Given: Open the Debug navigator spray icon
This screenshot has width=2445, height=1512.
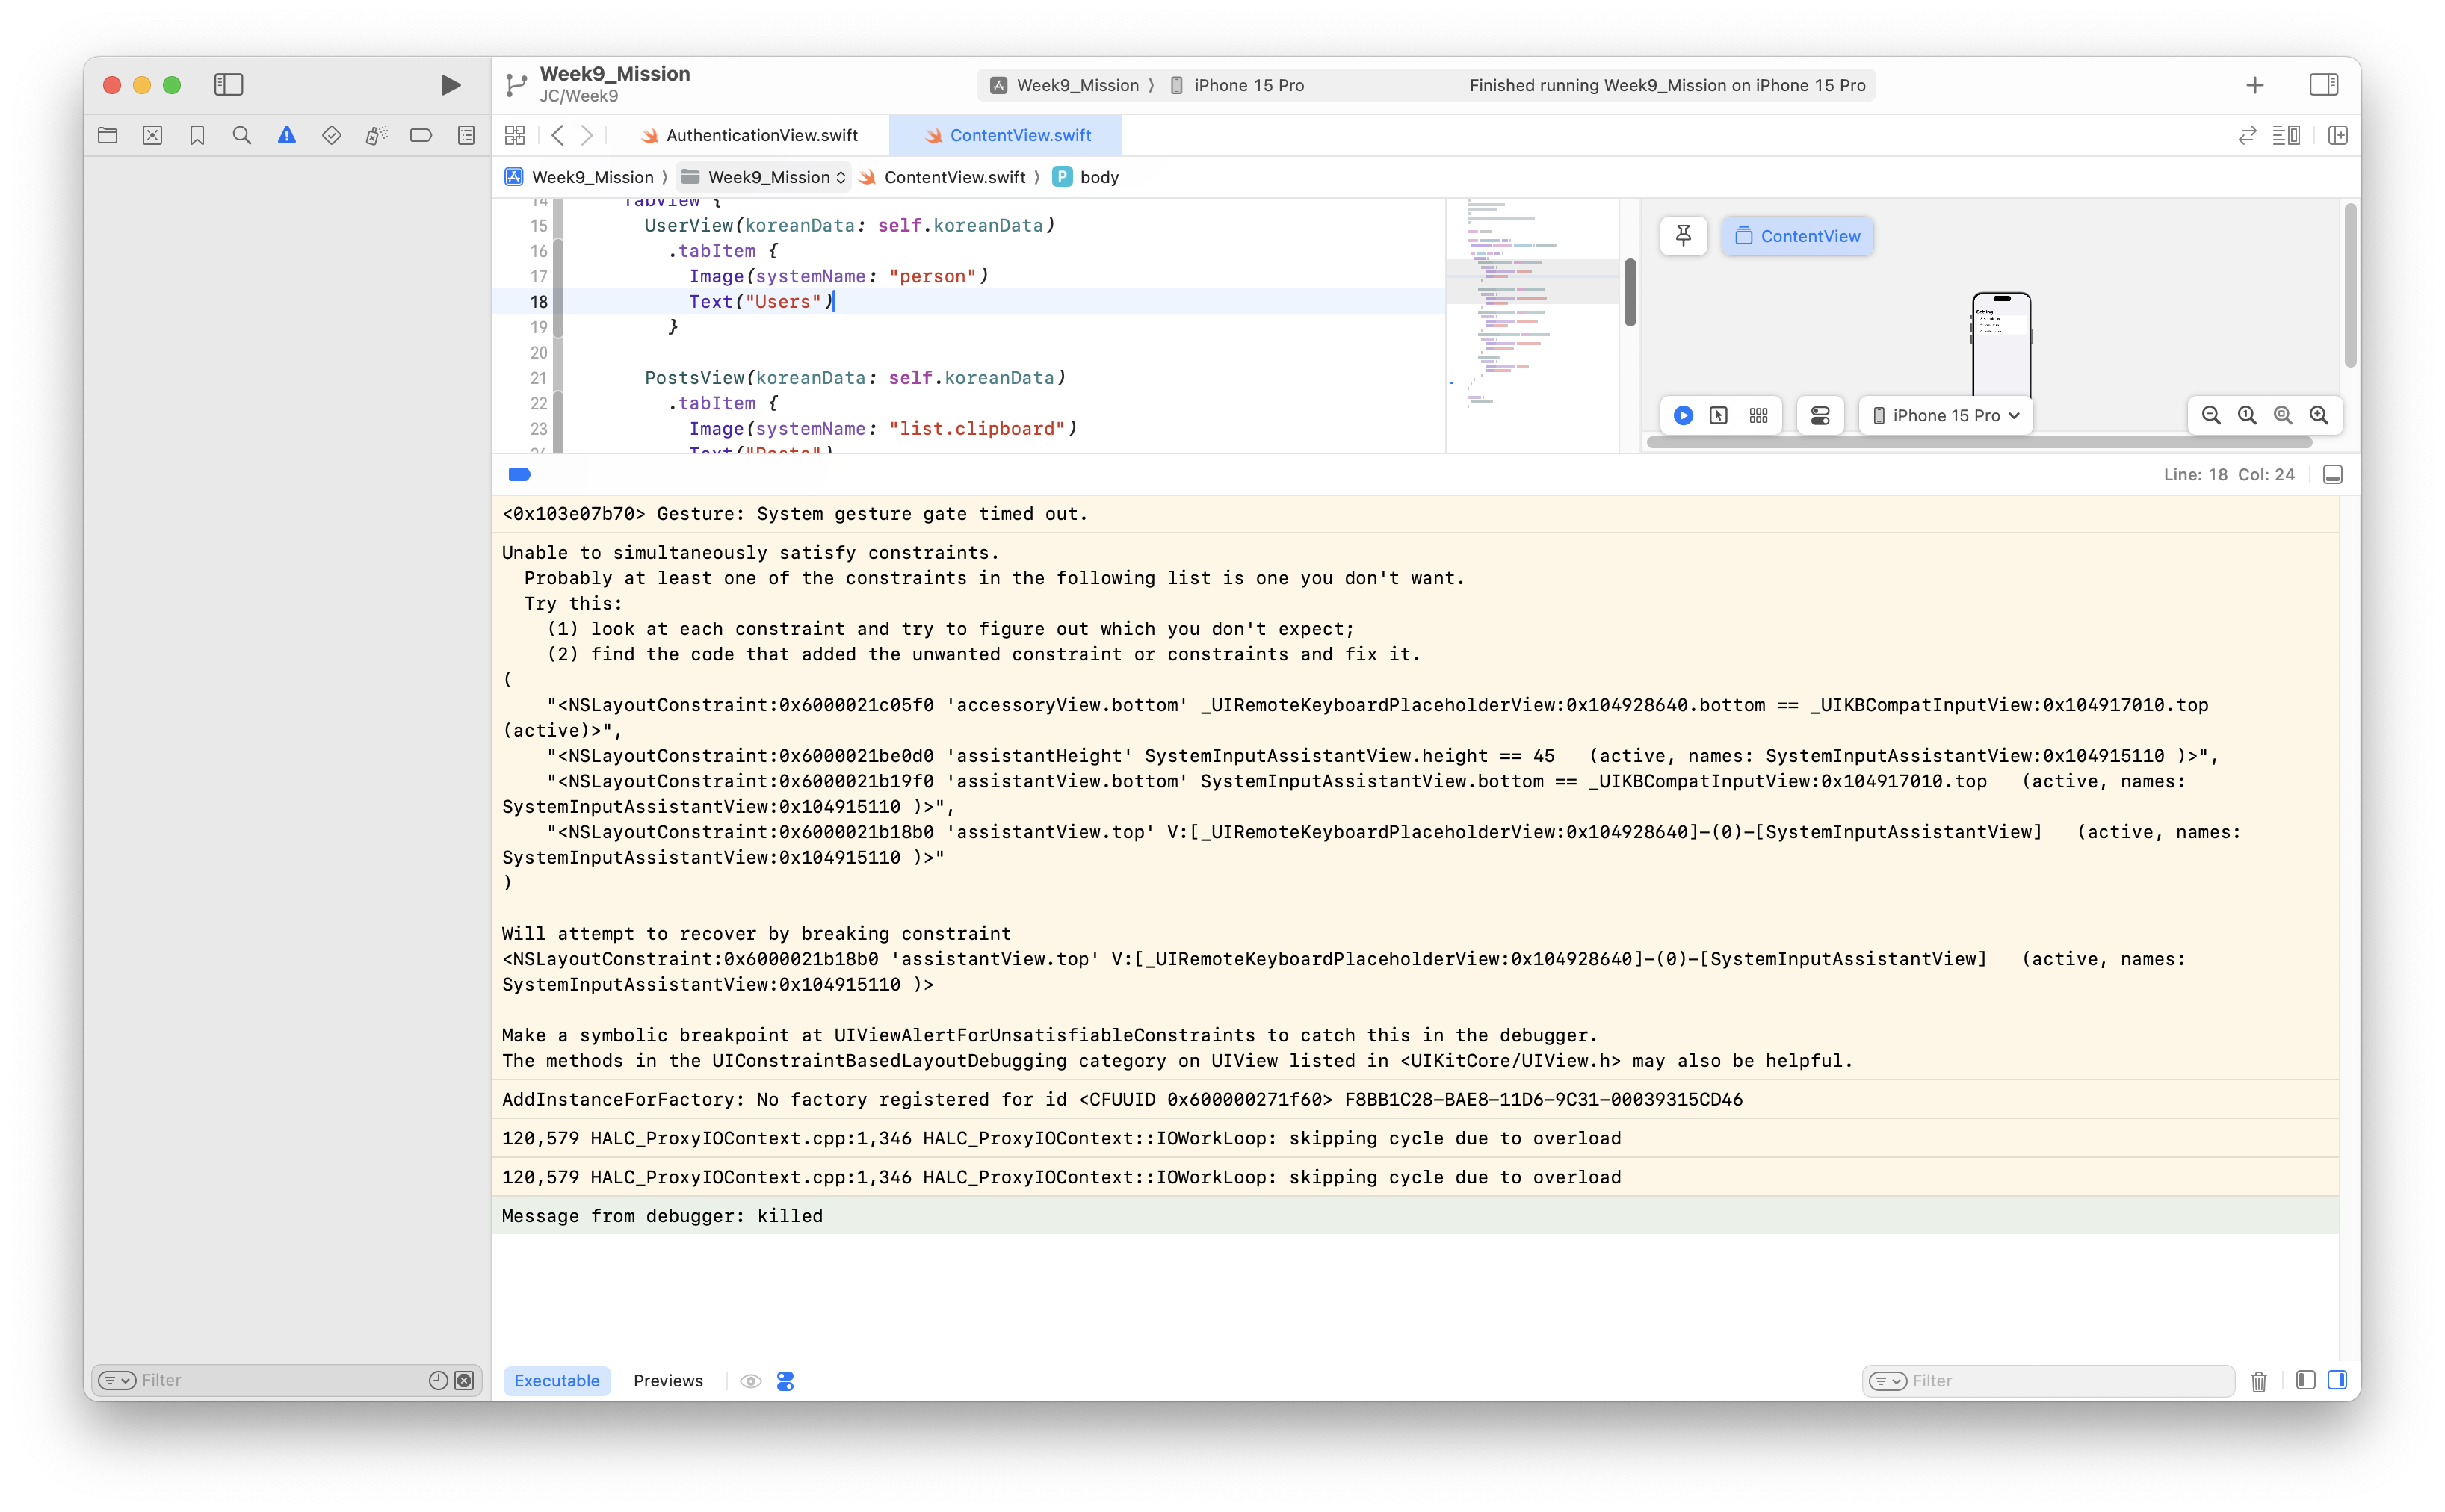Looking at the screenshot, I should coord(376,135).
